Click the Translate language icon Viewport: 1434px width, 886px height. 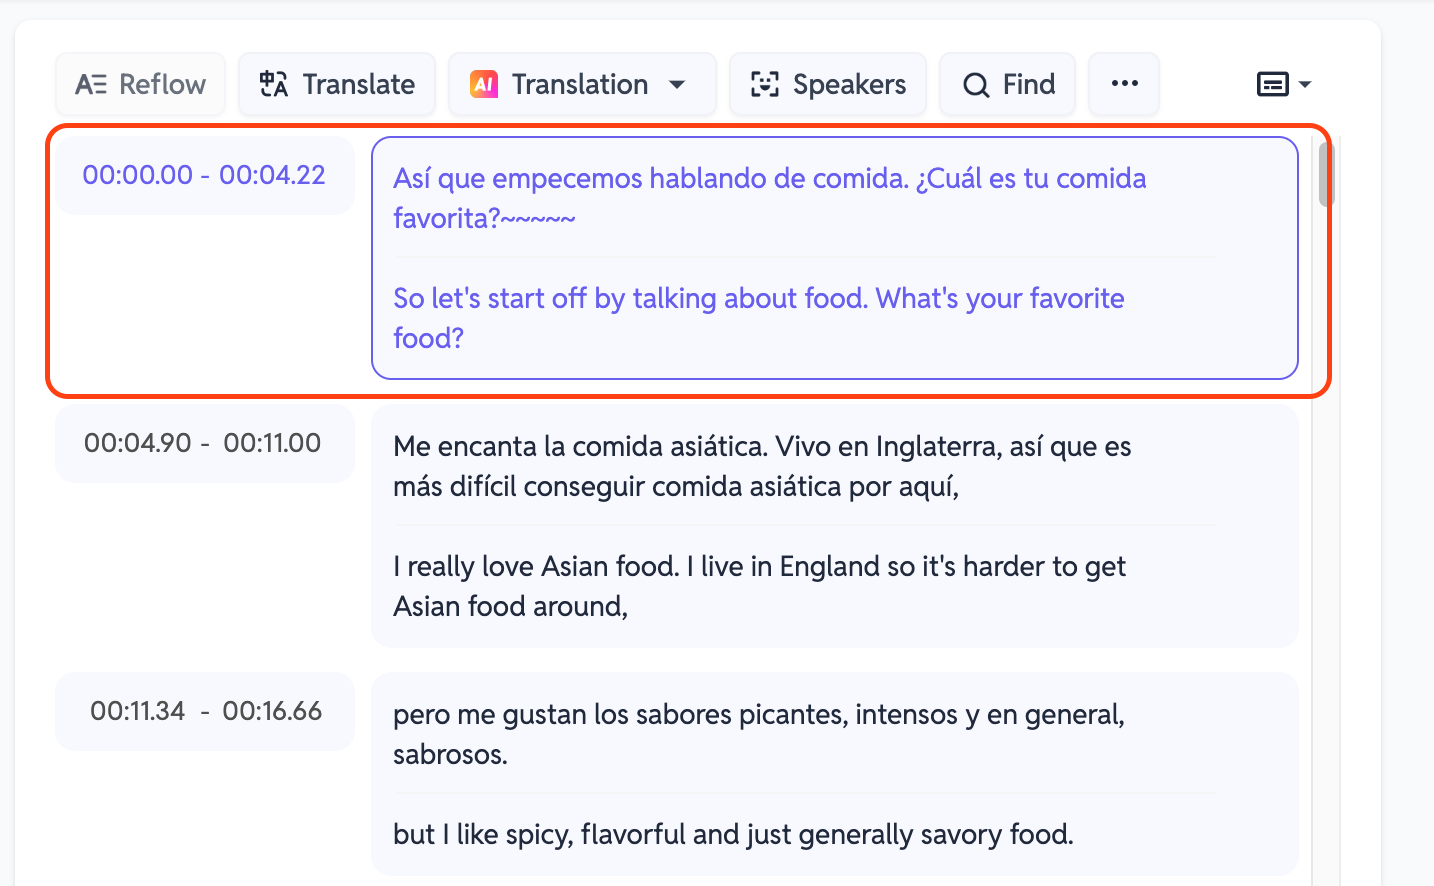pos(274,85)
